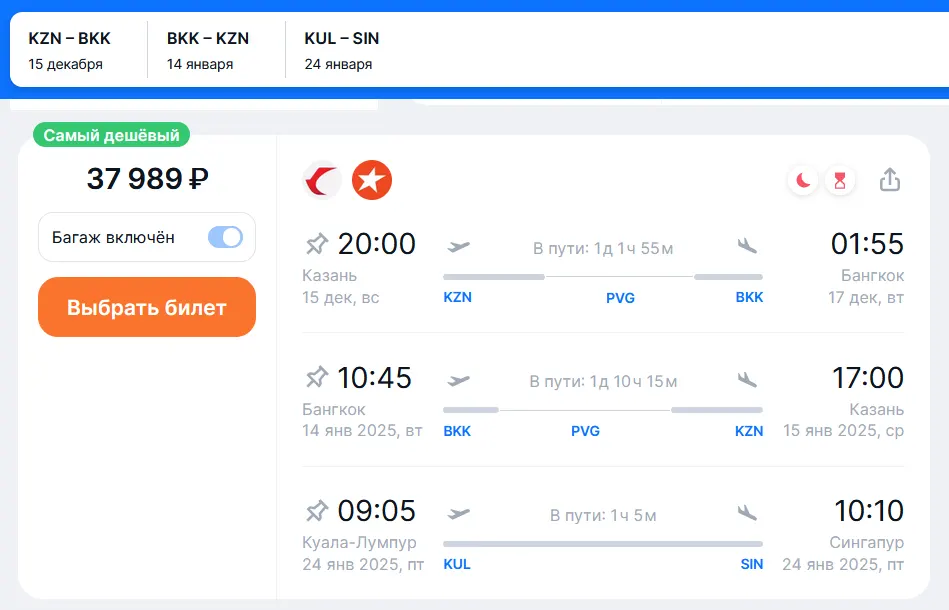The image size is (949, 610).
Task: Click the red star airline logo
Action: pos(372,180)
